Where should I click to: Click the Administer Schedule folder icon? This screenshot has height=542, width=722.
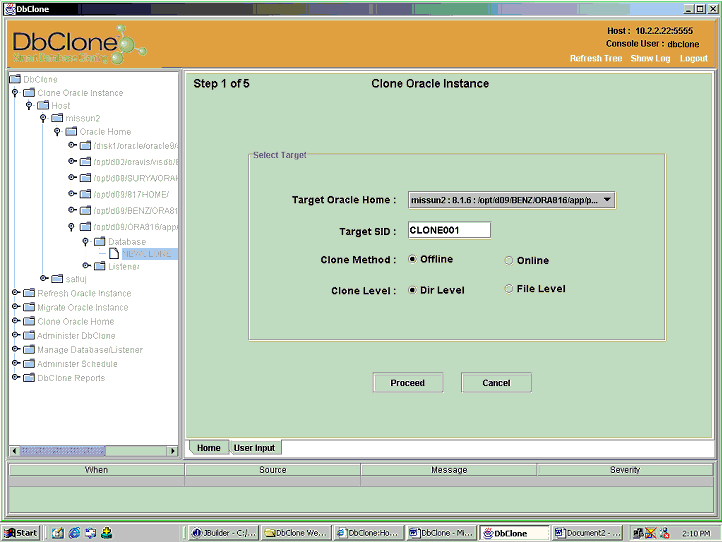(29, 363)
